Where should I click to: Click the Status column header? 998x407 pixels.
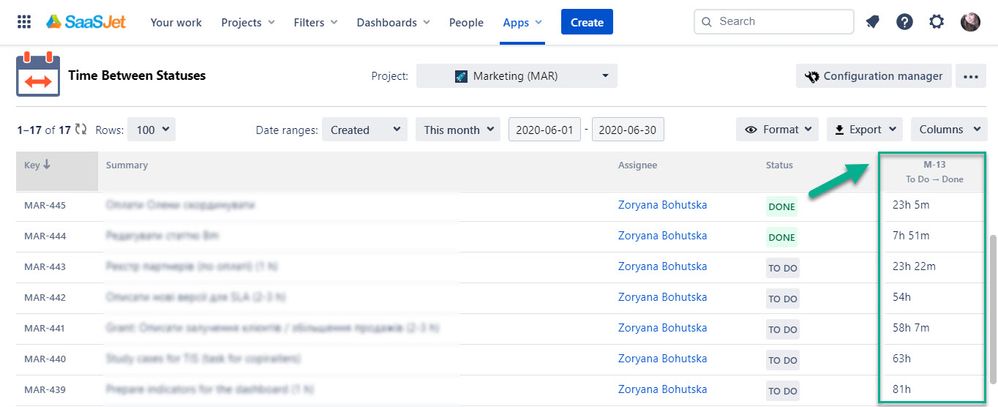(779, 165)
